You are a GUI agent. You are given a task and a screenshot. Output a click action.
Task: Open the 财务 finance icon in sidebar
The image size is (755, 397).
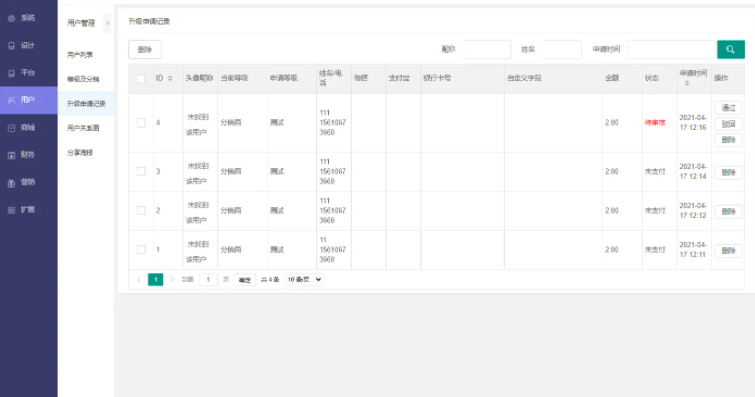tap(12, 155)
